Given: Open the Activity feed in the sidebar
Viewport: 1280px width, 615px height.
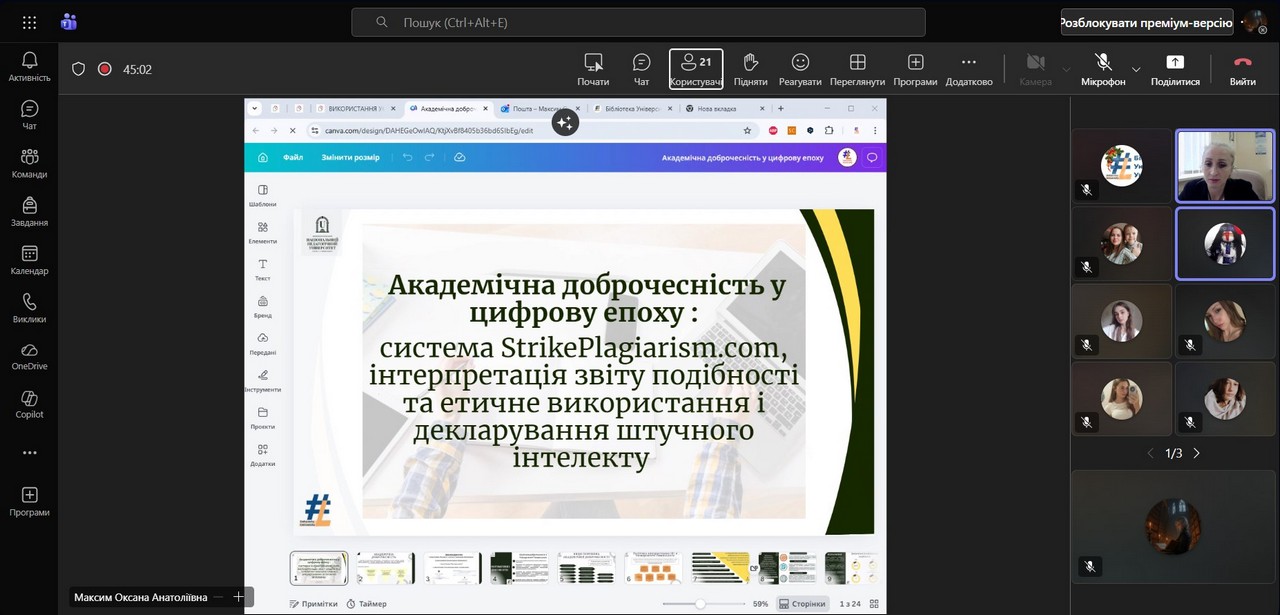Looking at the screenshot, I should [x=29, y=67].
